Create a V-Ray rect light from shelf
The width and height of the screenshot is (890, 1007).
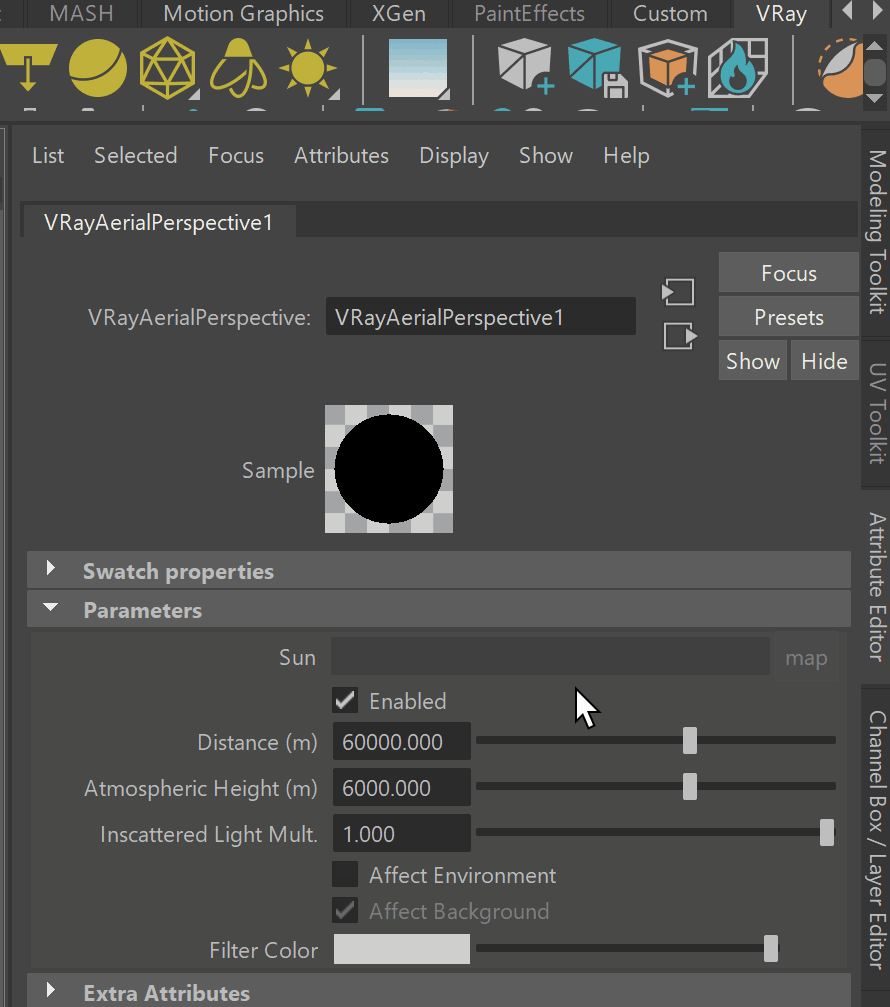click(28, 67)
